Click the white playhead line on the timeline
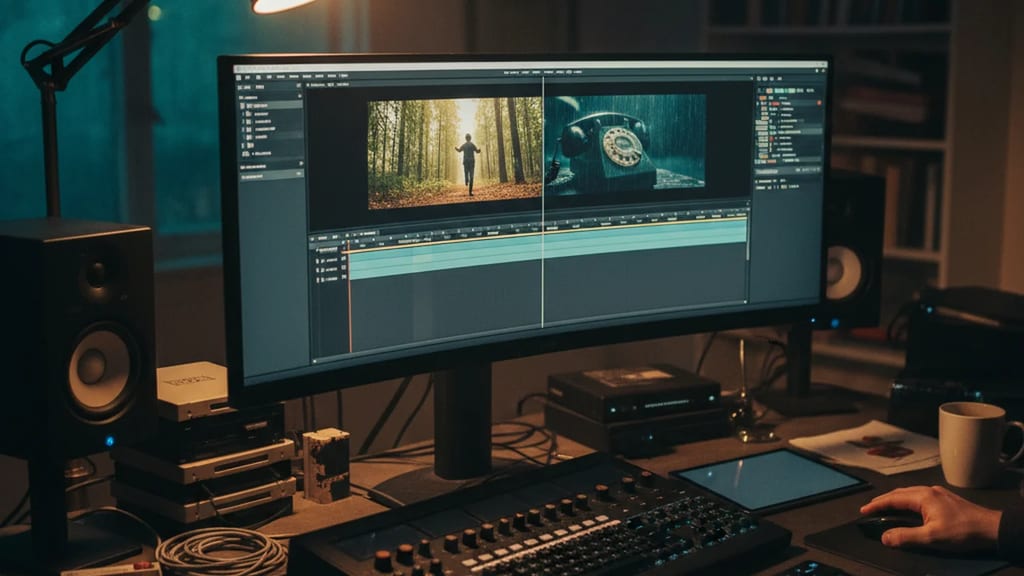The width and height of the screenshot is (1024, 576). (543, 202)
